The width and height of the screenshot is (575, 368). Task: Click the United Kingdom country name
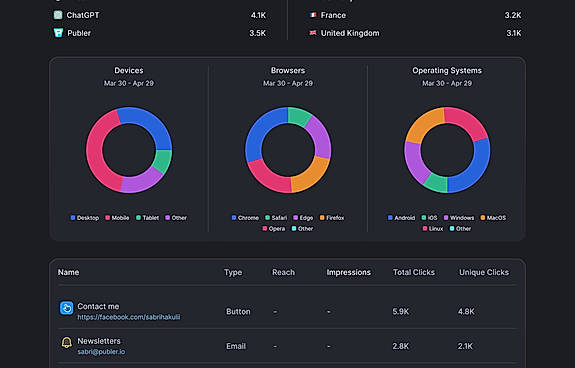coord(350,33)
